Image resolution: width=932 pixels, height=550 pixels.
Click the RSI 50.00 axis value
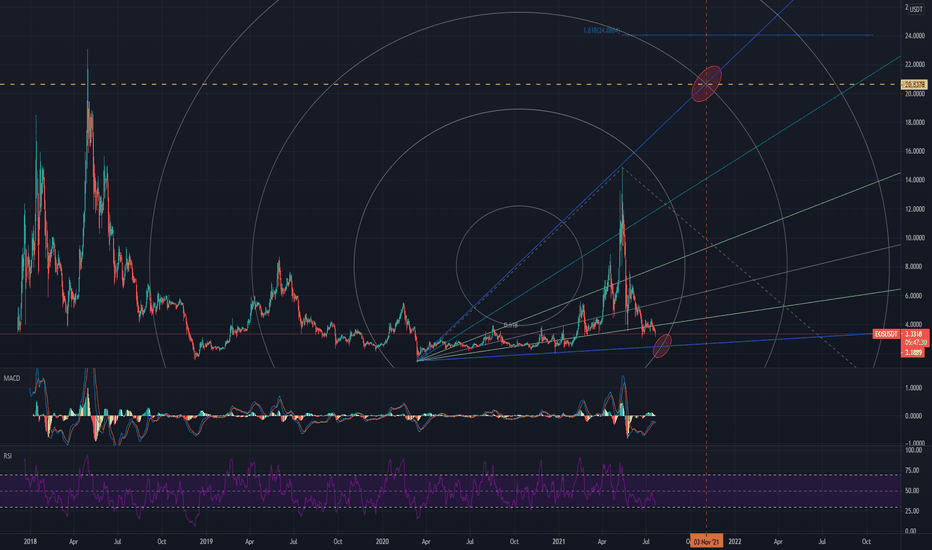(914, 491)
